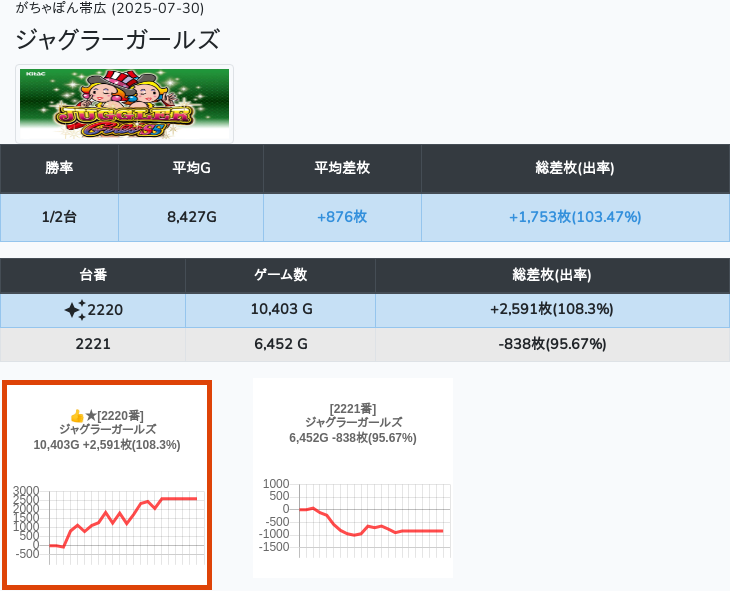Select the 1/2台 win rate cell

pyautogui.click(x=59, y=217)
